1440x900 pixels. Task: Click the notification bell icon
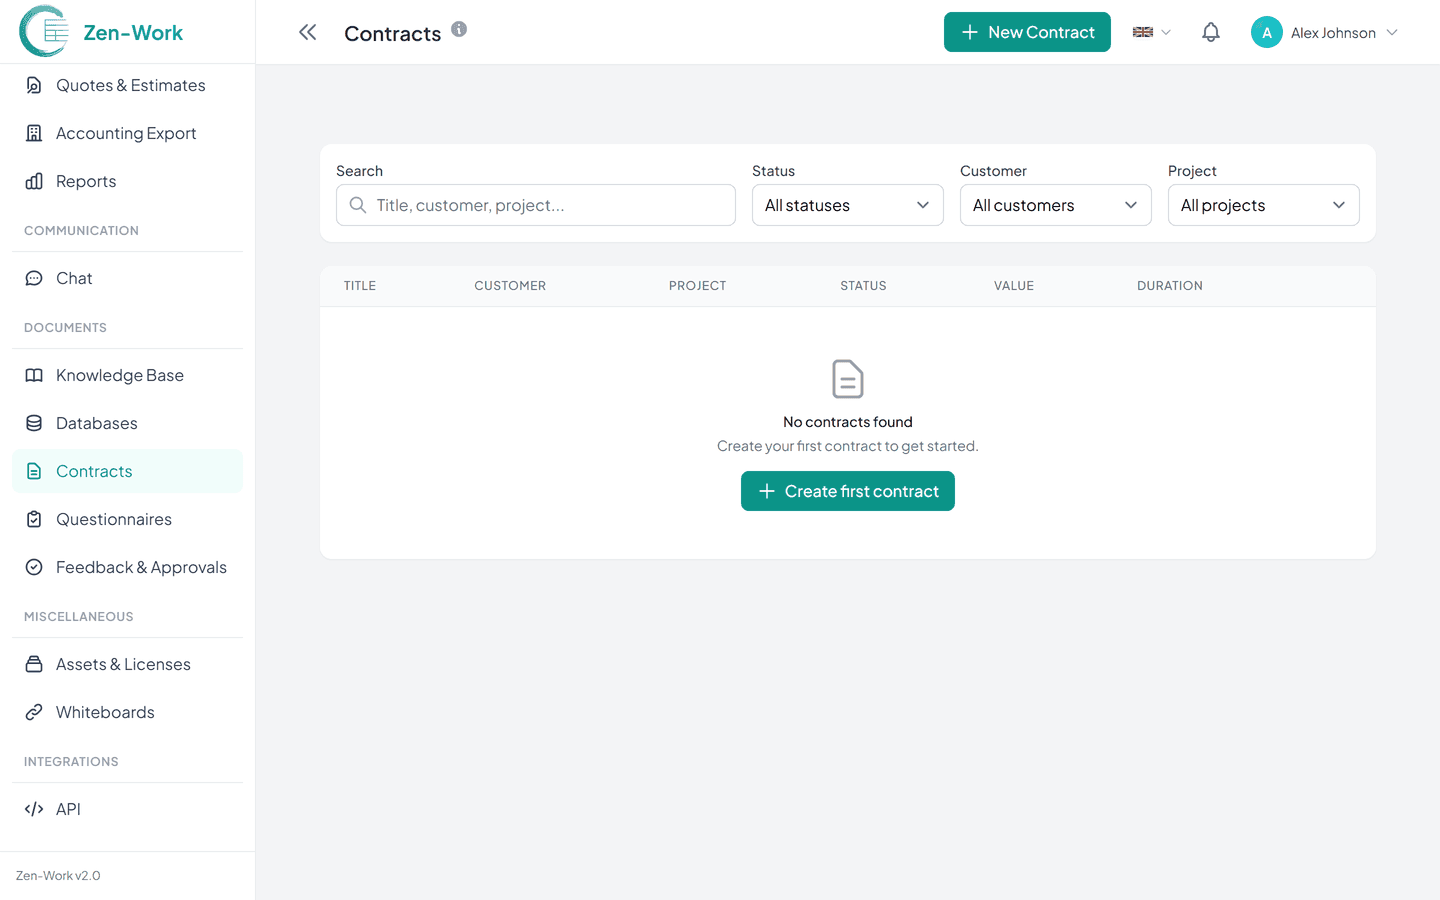coord(1210,32)
